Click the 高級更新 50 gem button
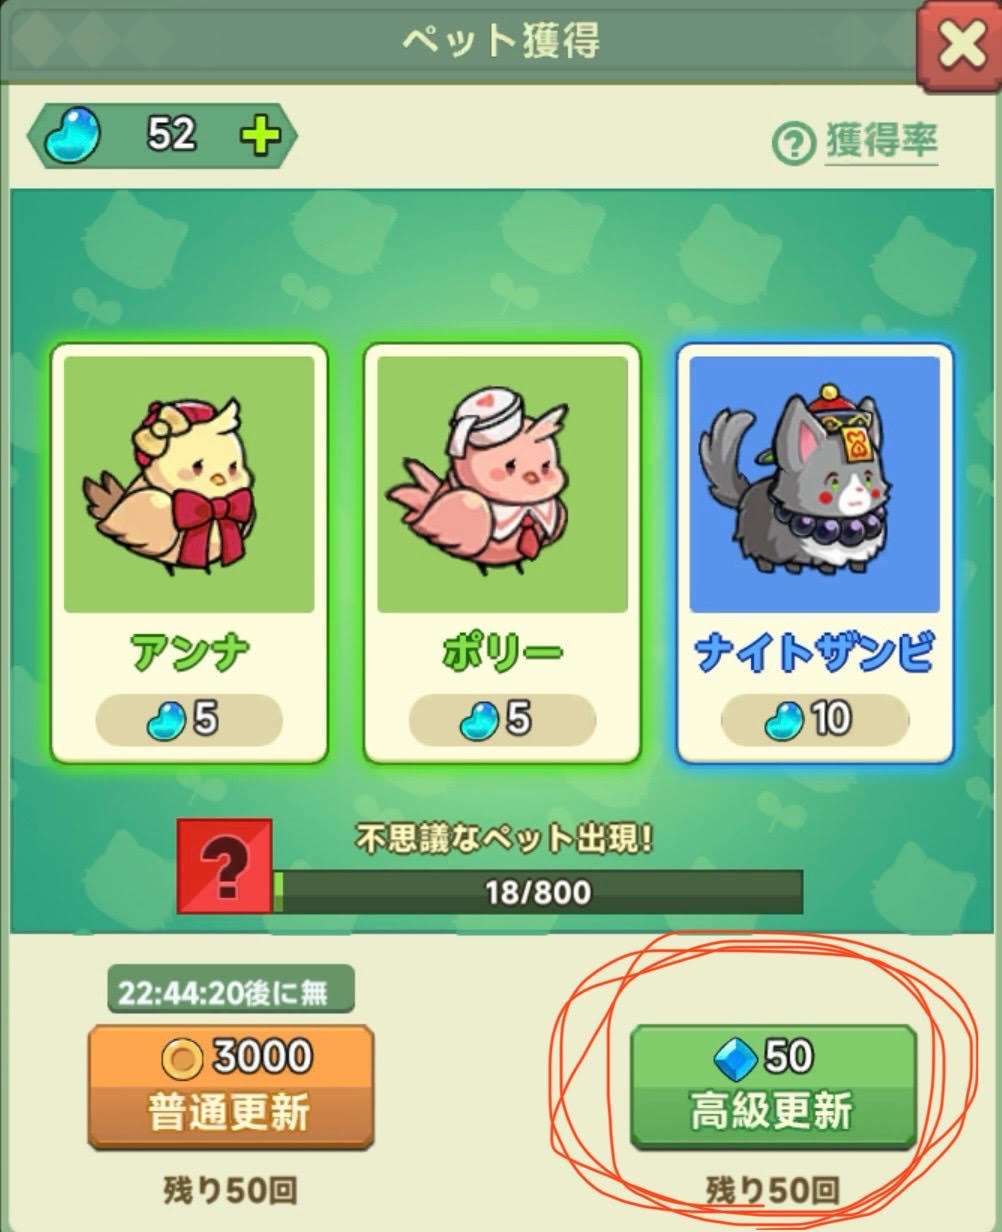1002x1232 pixels. [x=773, y=1086]
